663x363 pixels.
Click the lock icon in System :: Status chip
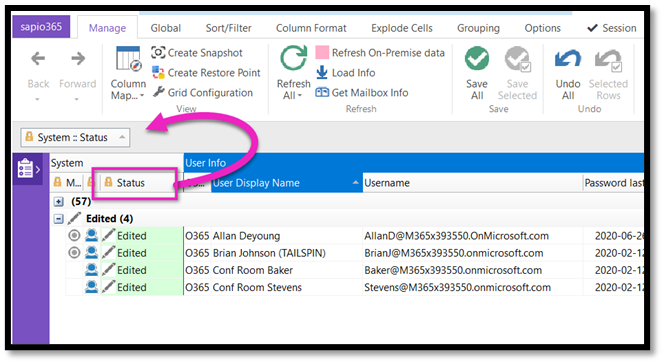29,137
